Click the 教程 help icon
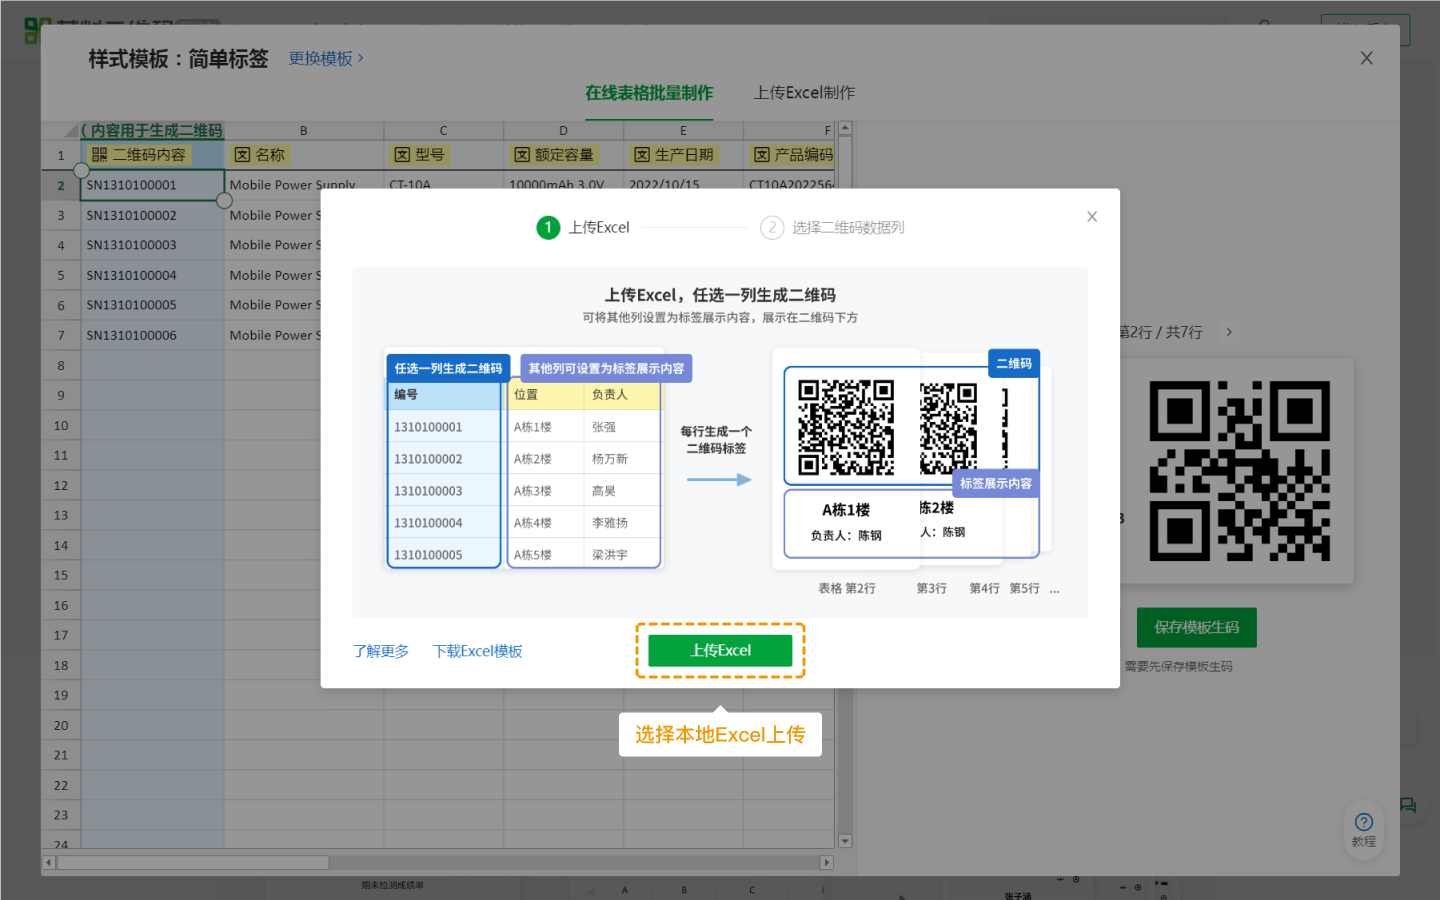 coord(1363,829)
